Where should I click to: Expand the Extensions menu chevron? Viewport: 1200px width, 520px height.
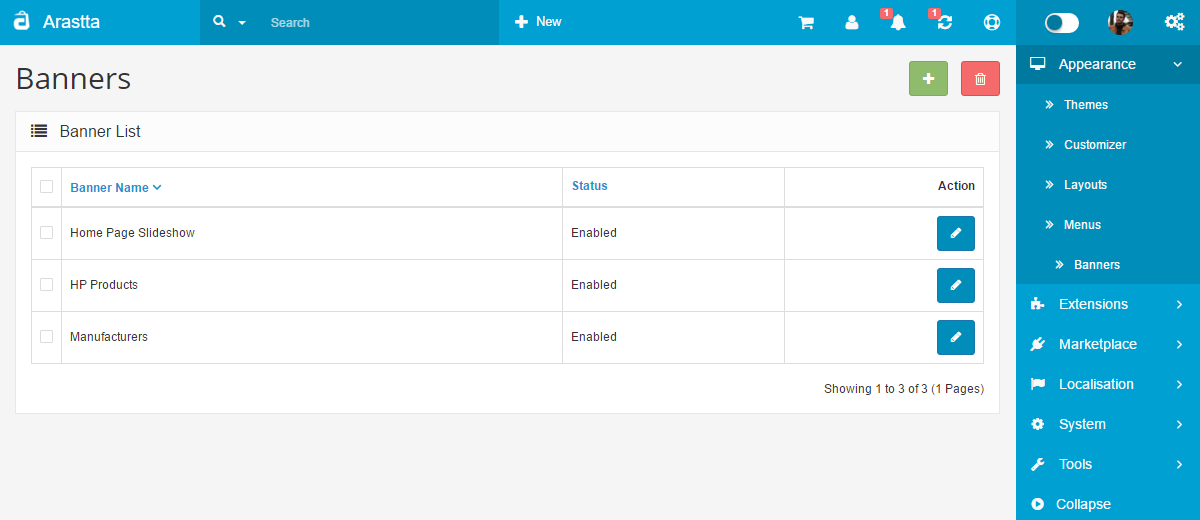pyautogui.click(x=1180, y=304)
